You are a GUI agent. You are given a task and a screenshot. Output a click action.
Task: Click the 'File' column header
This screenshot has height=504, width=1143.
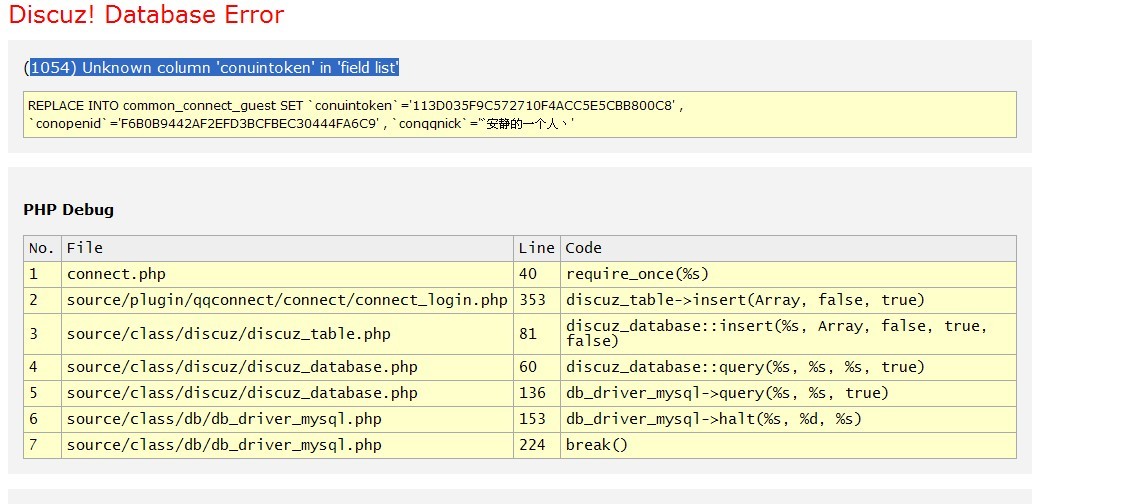pos(85,248)
